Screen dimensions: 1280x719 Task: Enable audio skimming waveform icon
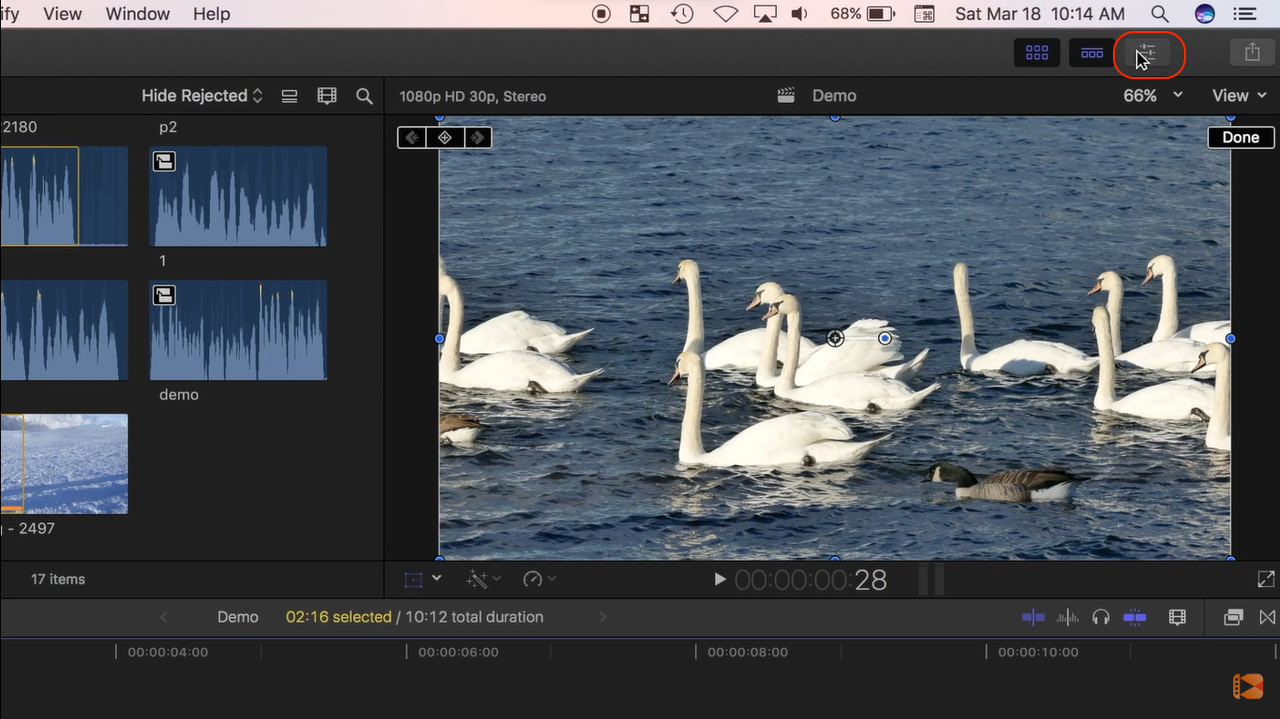click(1067, 617)
